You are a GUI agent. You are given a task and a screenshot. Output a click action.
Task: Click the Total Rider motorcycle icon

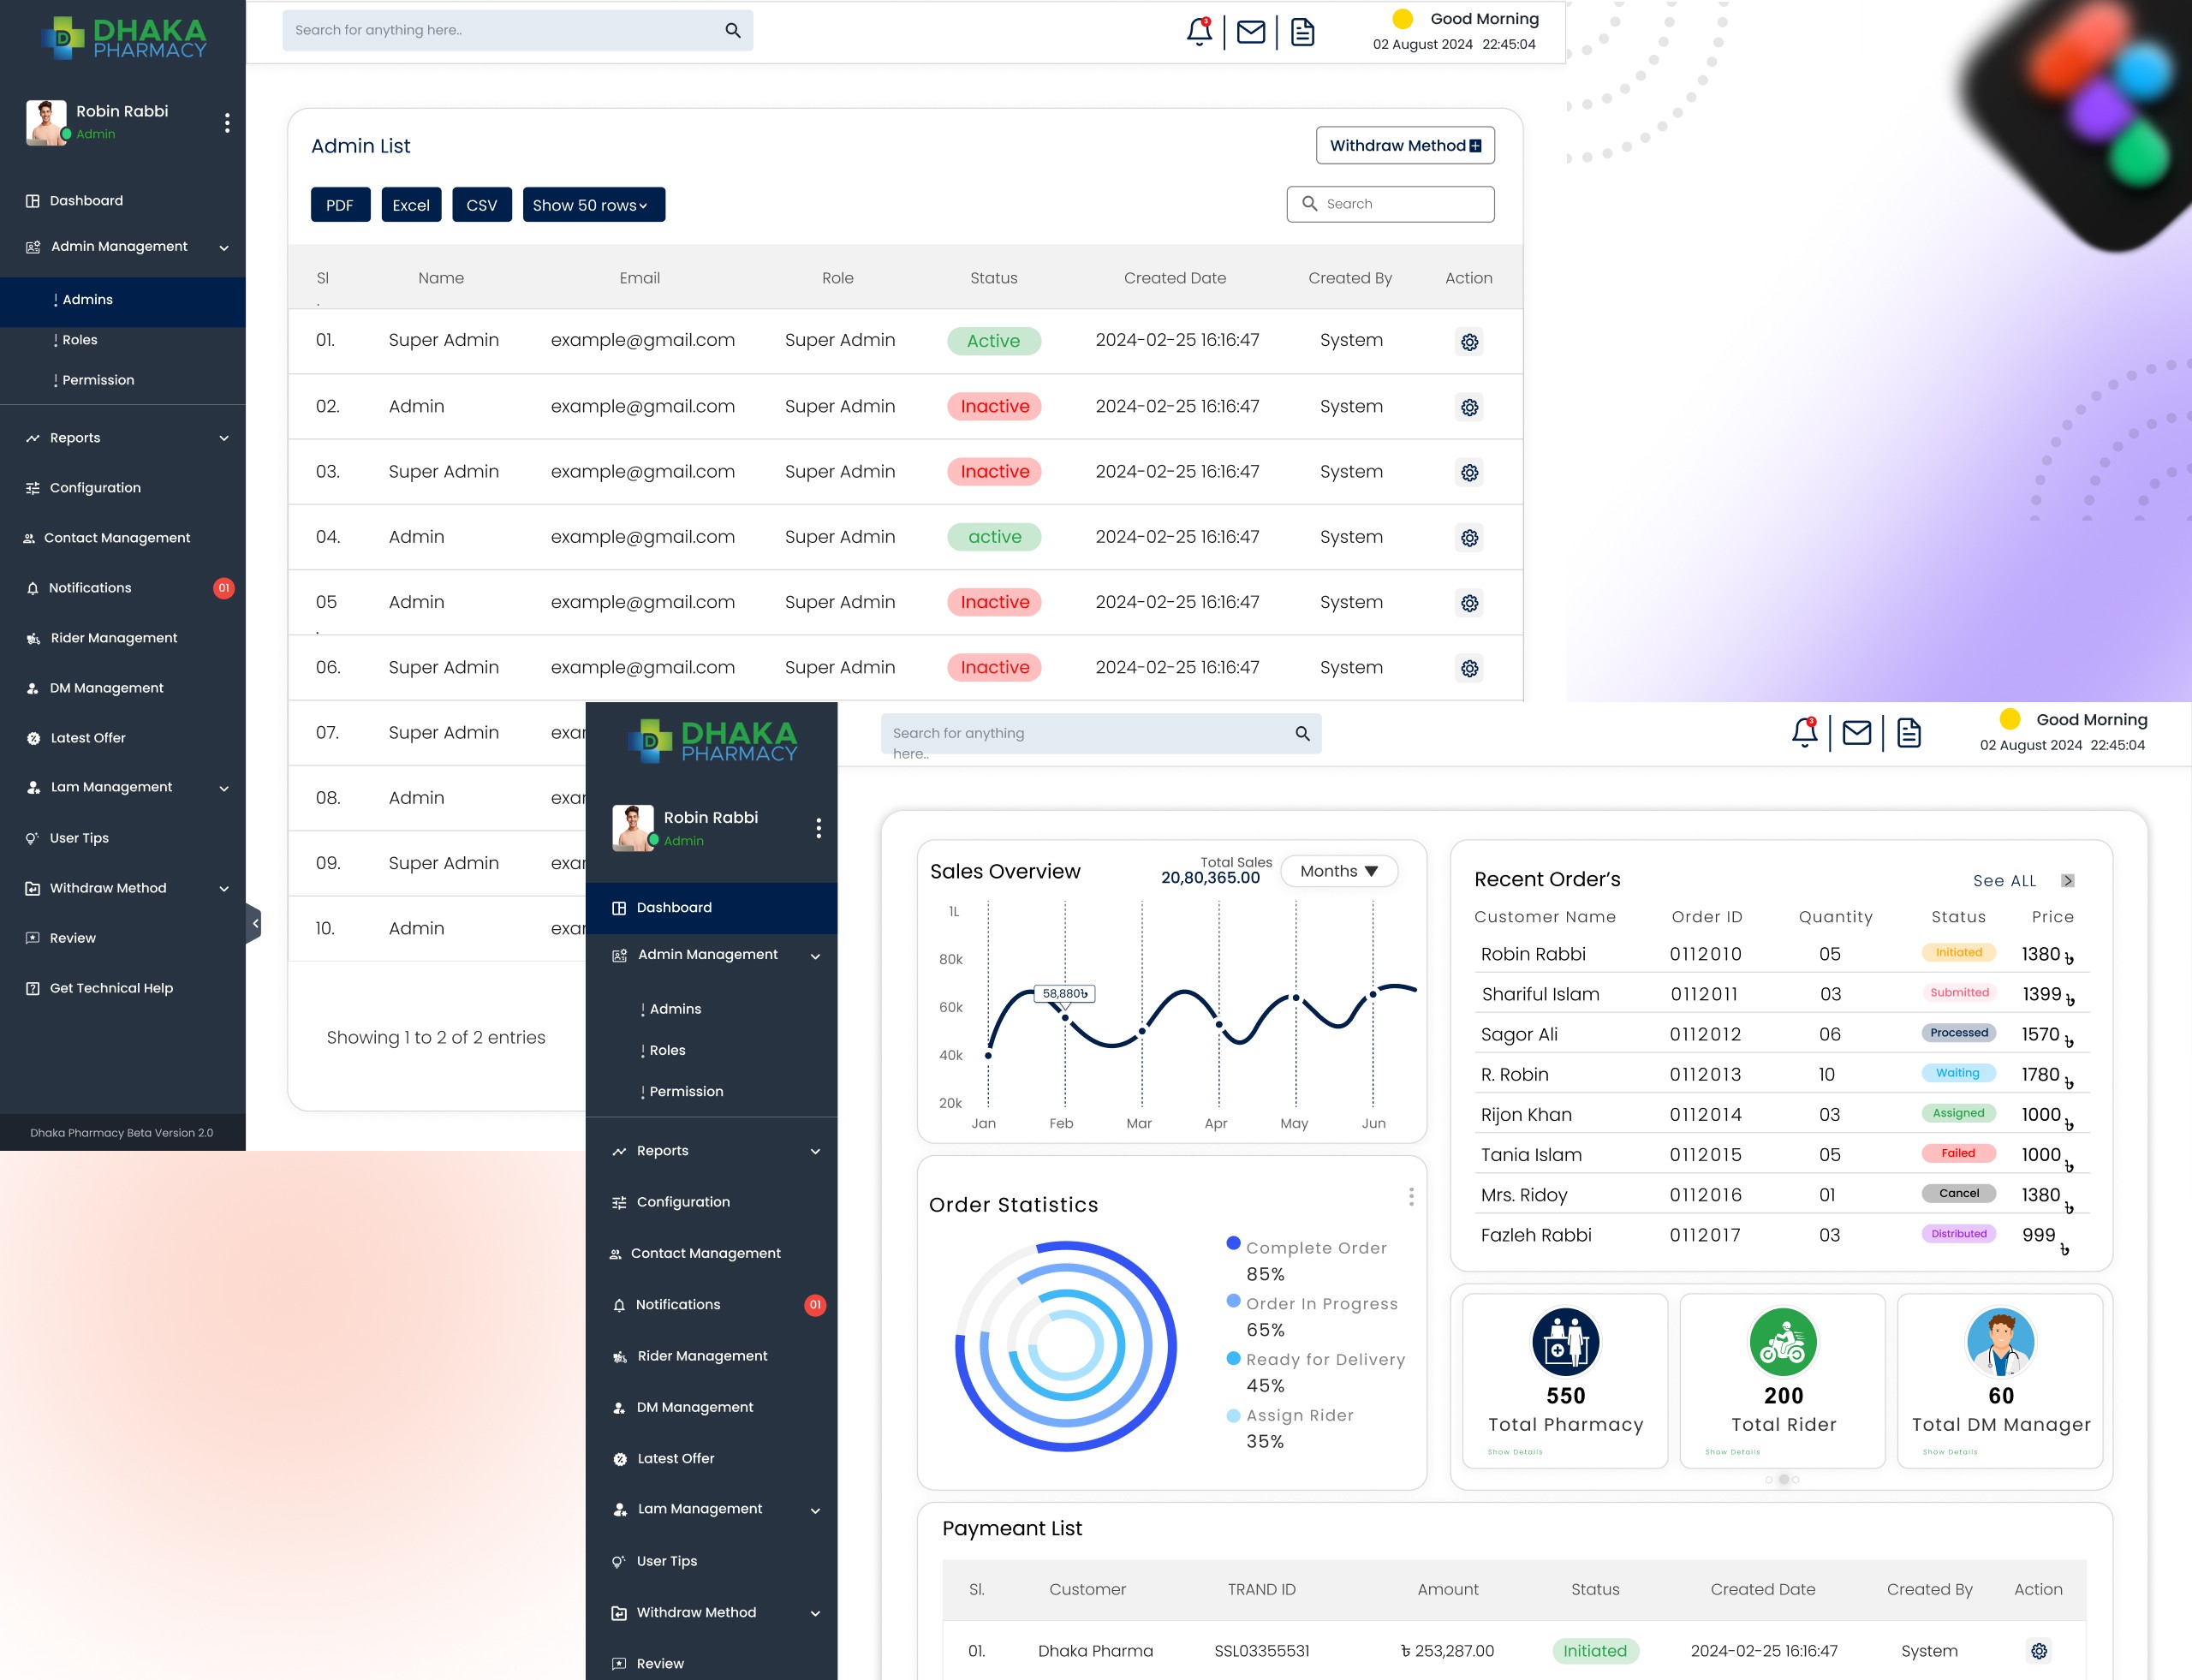[x=1783, y=1342]
